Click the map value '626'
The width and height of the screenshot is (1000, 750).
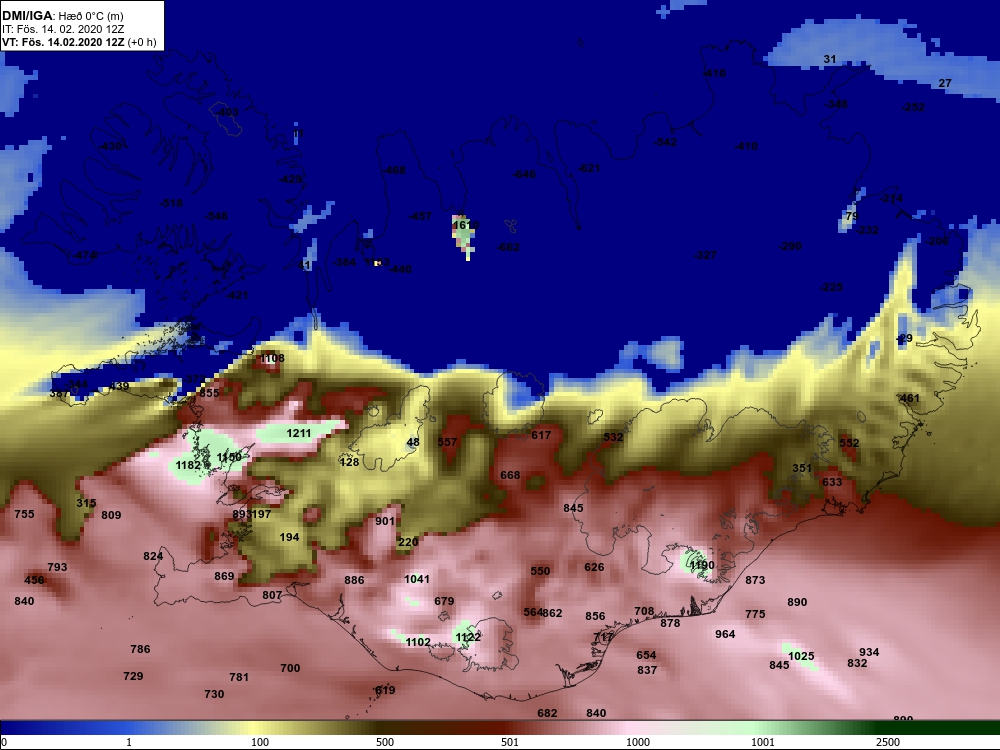point(594,566)
